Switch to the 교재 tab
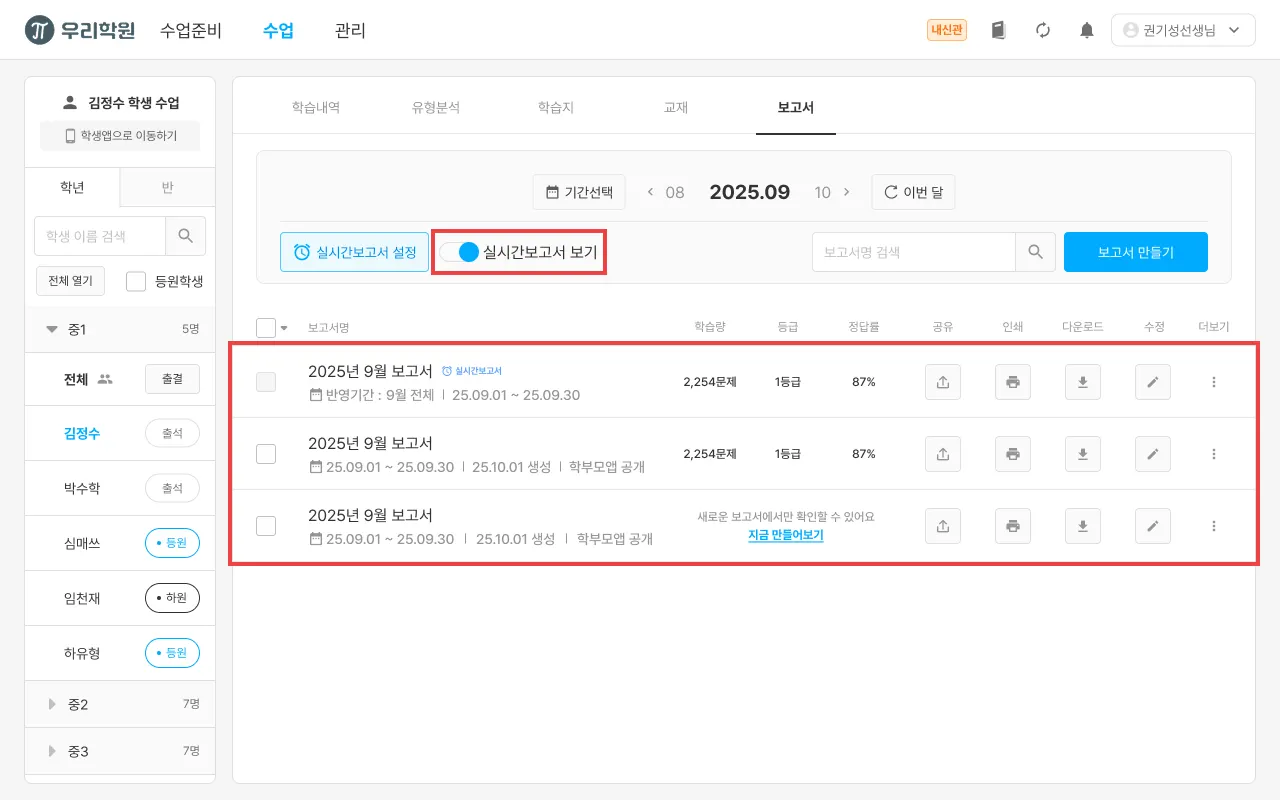The width and height of the screenshot is (1280, 800). (x=676, y=107)
